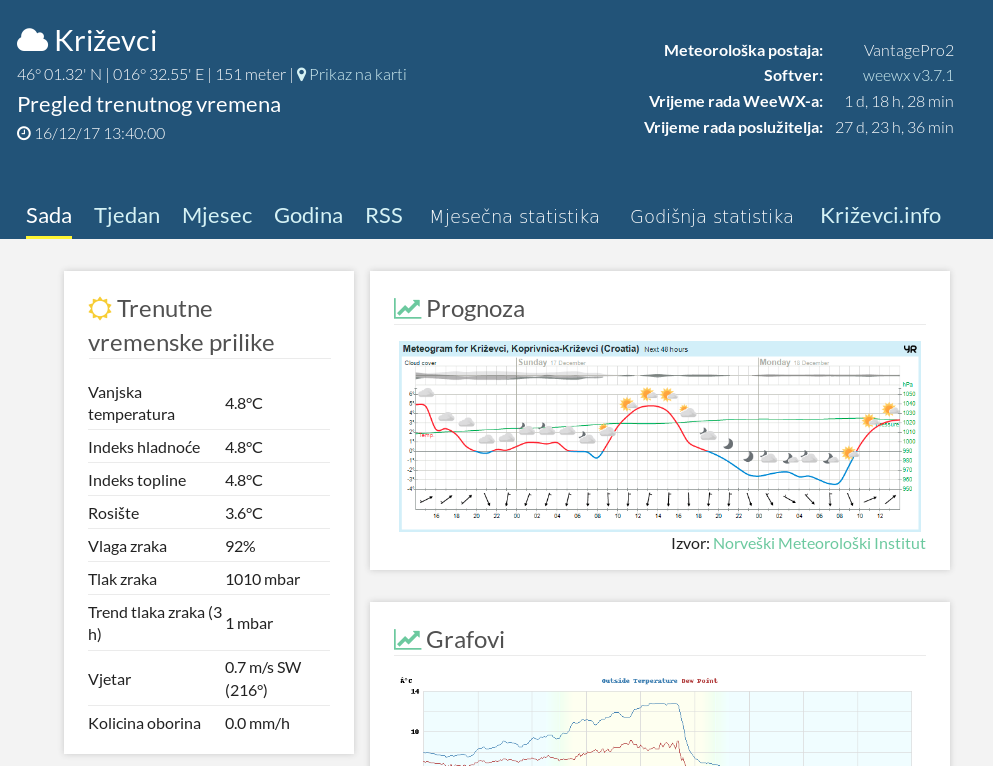Screen dimensions: 993x766
Task: Click Prikaz na karti link
Action: point(357,75)
